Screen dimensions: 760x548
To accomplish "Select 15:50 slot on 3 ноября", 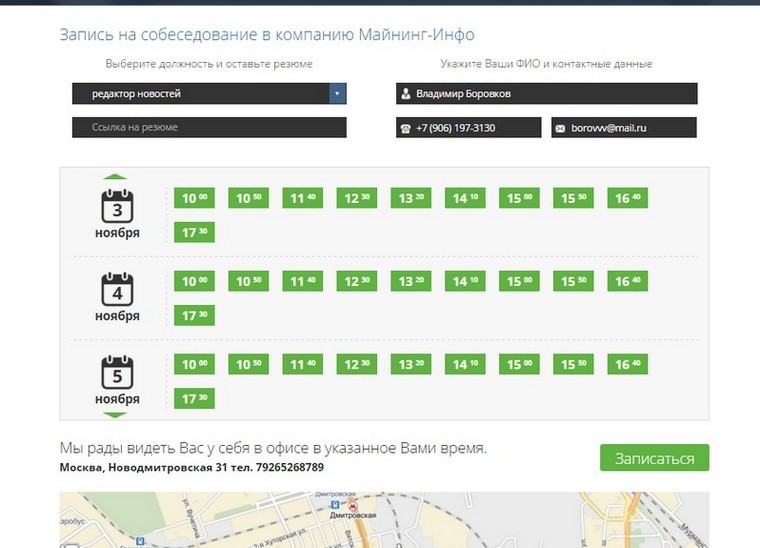I will (573, 198).
